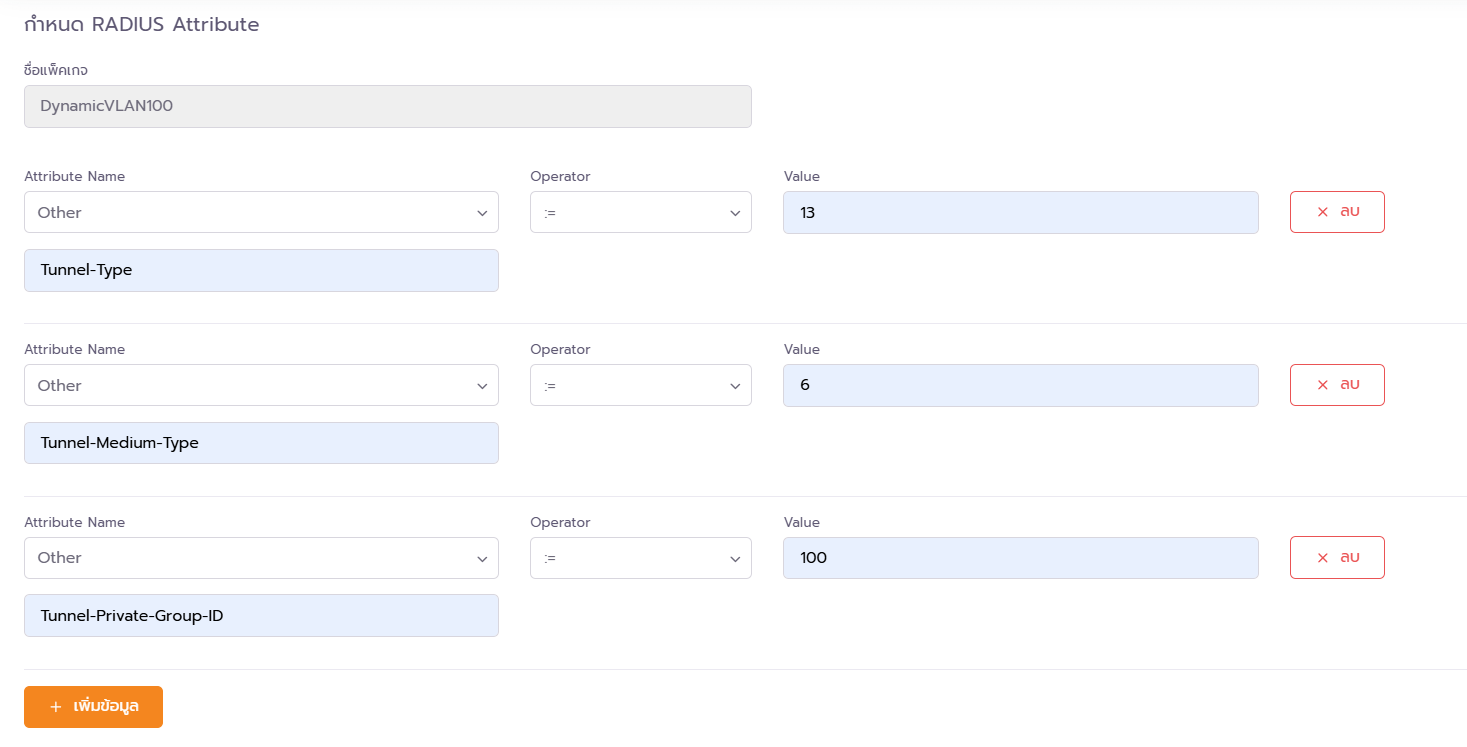Viewport: 1467px width, 747px height.
Task: Click the X icon beside value 100
Action: coord(1322,558)
